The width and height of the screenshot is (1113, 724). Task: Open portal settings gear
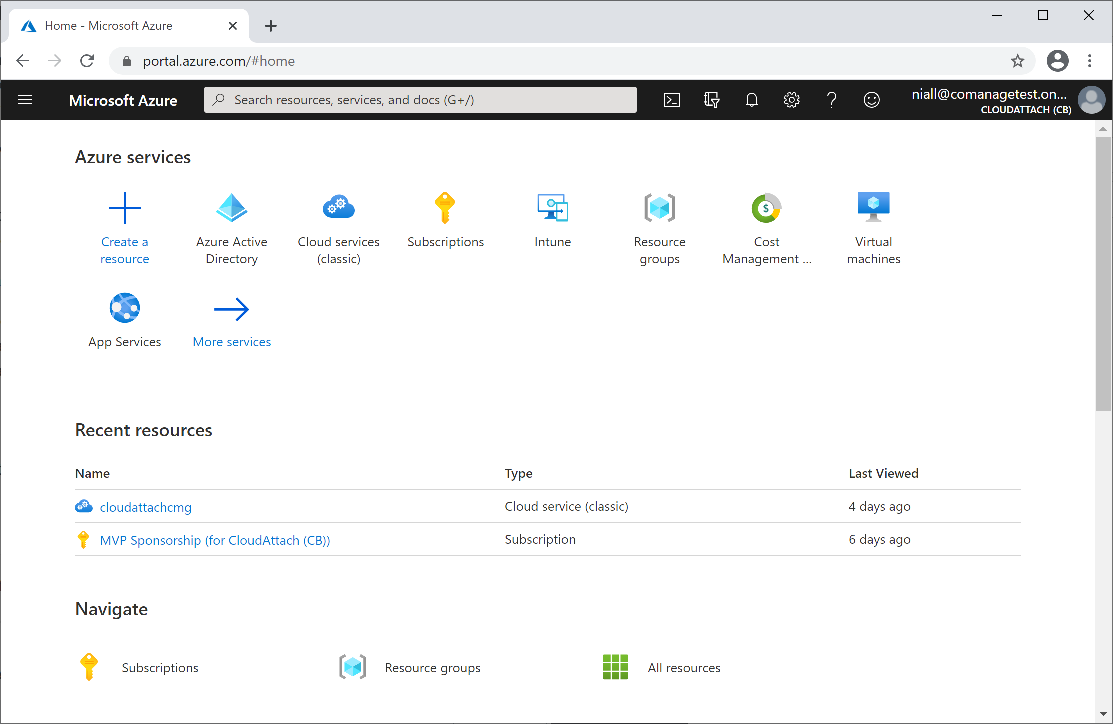pyautogui.click(x=791, y=100)
